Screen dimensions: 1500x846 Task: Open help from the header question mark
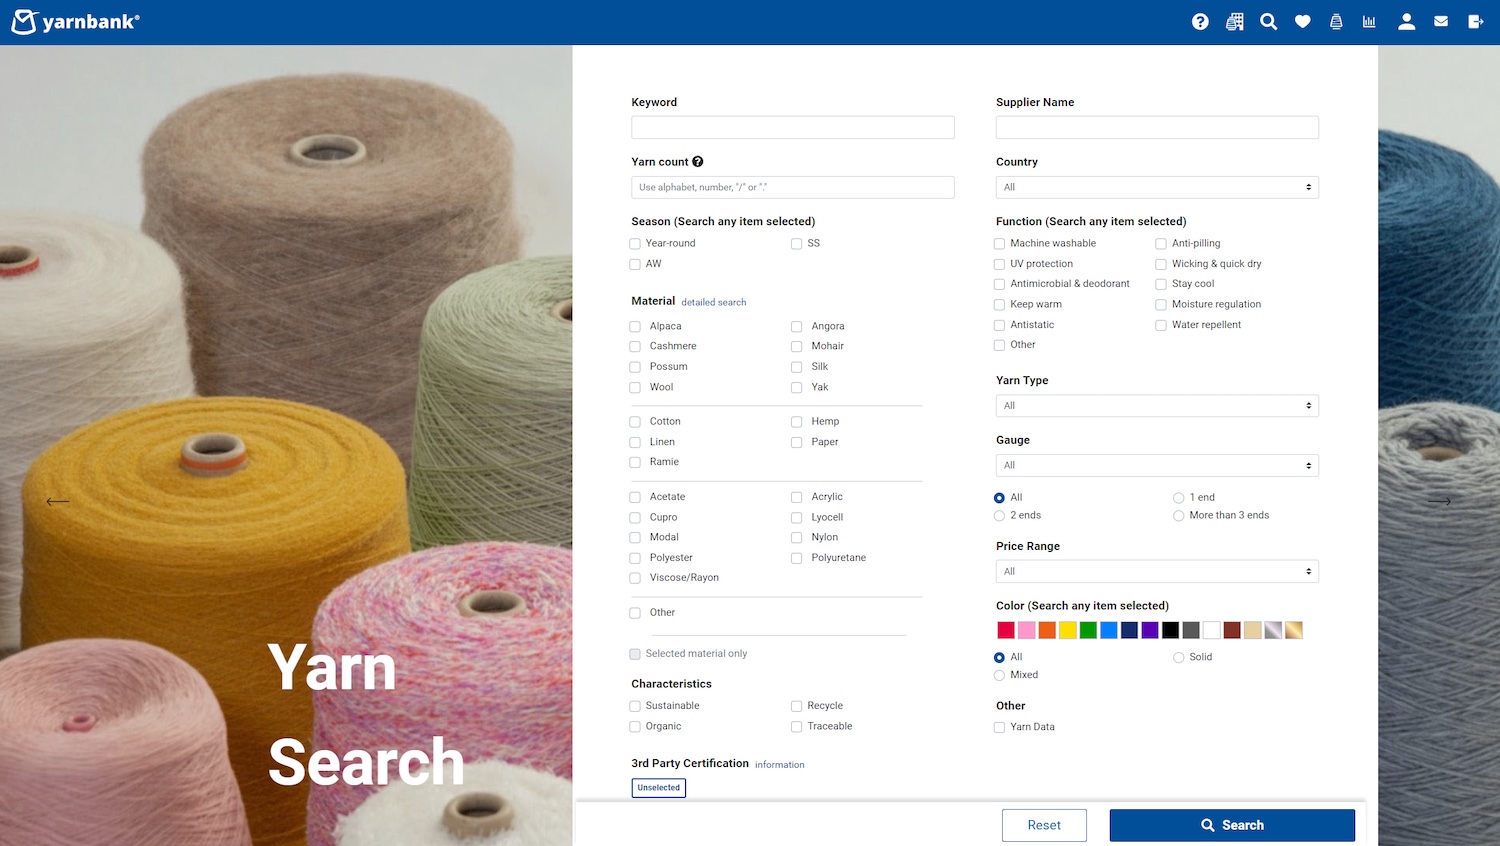pyautogui.click(x=1200, y=22)
